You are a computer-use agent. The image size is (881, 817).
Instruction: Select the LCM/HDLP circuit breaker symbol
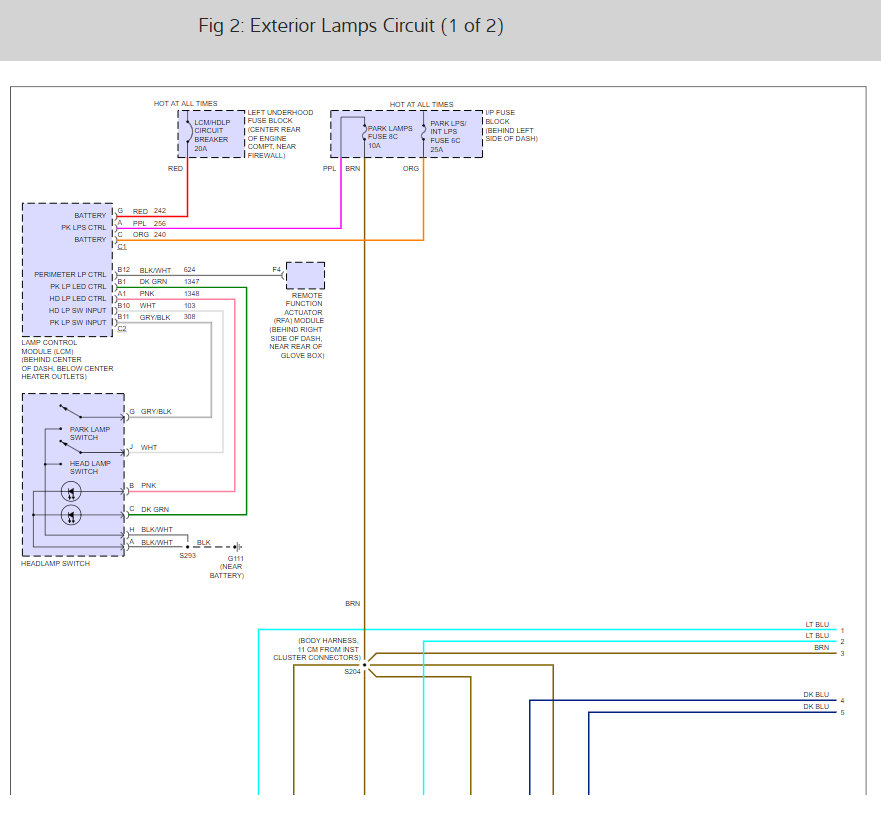tap(188, 132)
